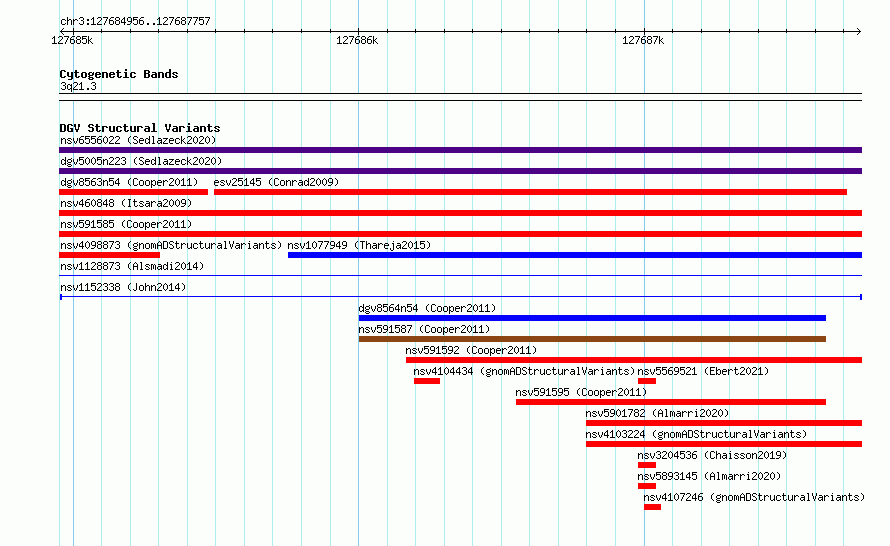This screenshot has height=546, width=890.
Task: Click the 127685k ruler label
Action: click(x=72, y=40)
